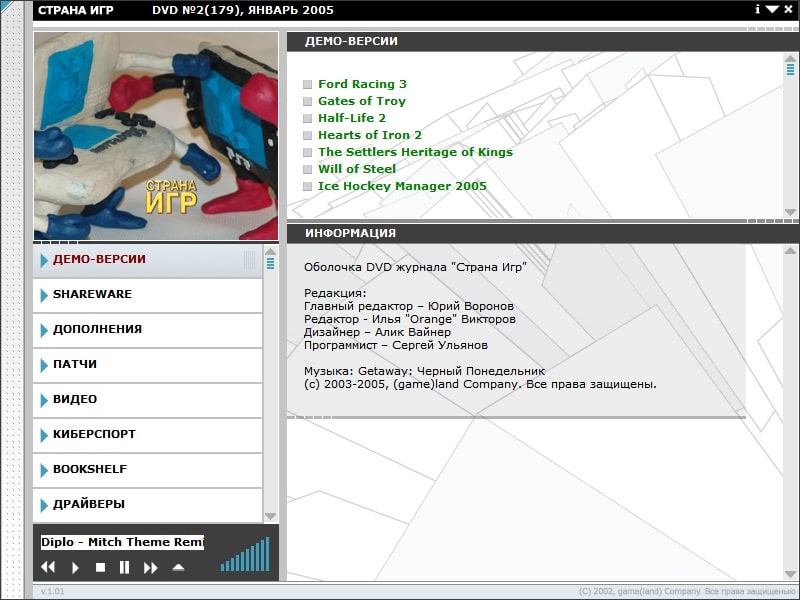Select the BOOKSHELF menu section
This screenshot has width=800, height=600.
pyautogui.click(x=147, y=470)
